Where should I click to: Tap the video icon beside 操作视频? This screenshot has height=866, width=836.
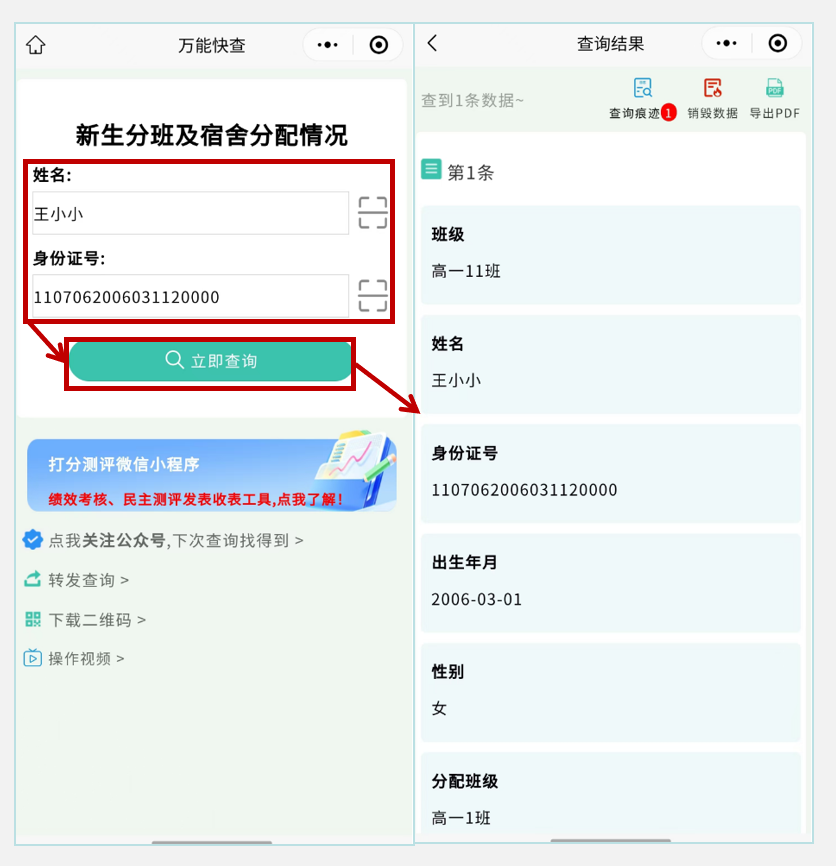pyautogui.click(x=33, y=658)
